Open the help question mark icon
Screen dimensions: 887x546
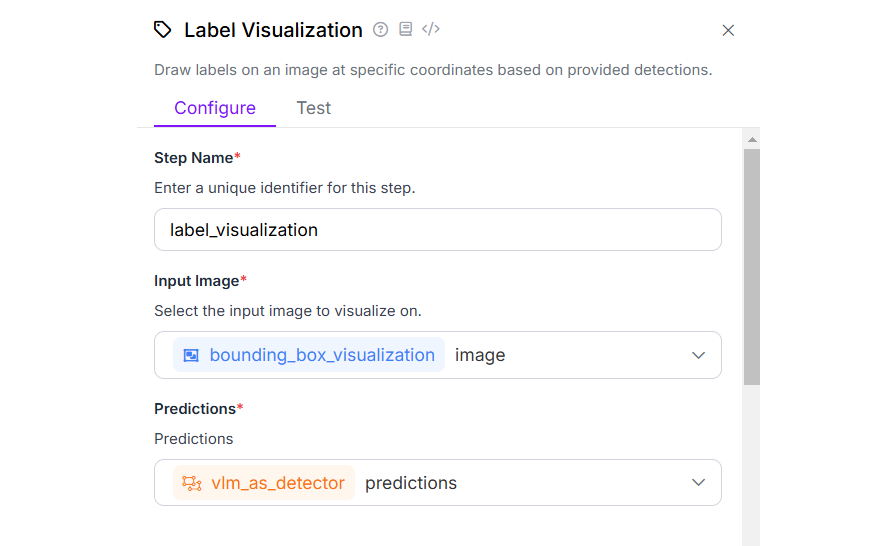click(x=381, y=30)
